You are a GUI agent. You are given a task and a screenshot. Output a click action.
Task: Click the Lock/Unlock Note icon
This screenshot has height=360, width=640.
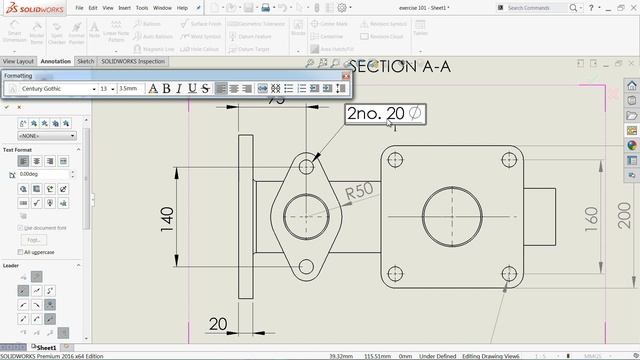[63, 189]
